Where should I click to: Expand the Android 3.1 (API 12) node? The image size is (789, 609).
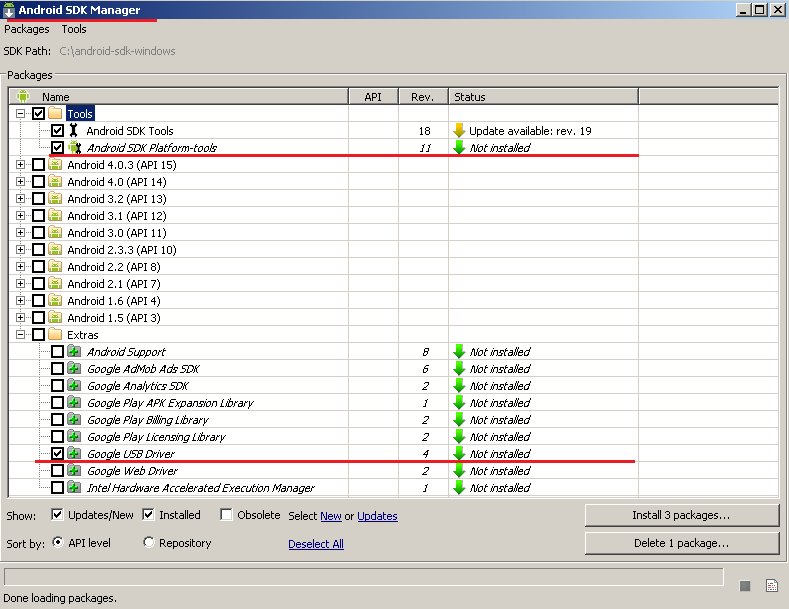click(x=20, y=215)
